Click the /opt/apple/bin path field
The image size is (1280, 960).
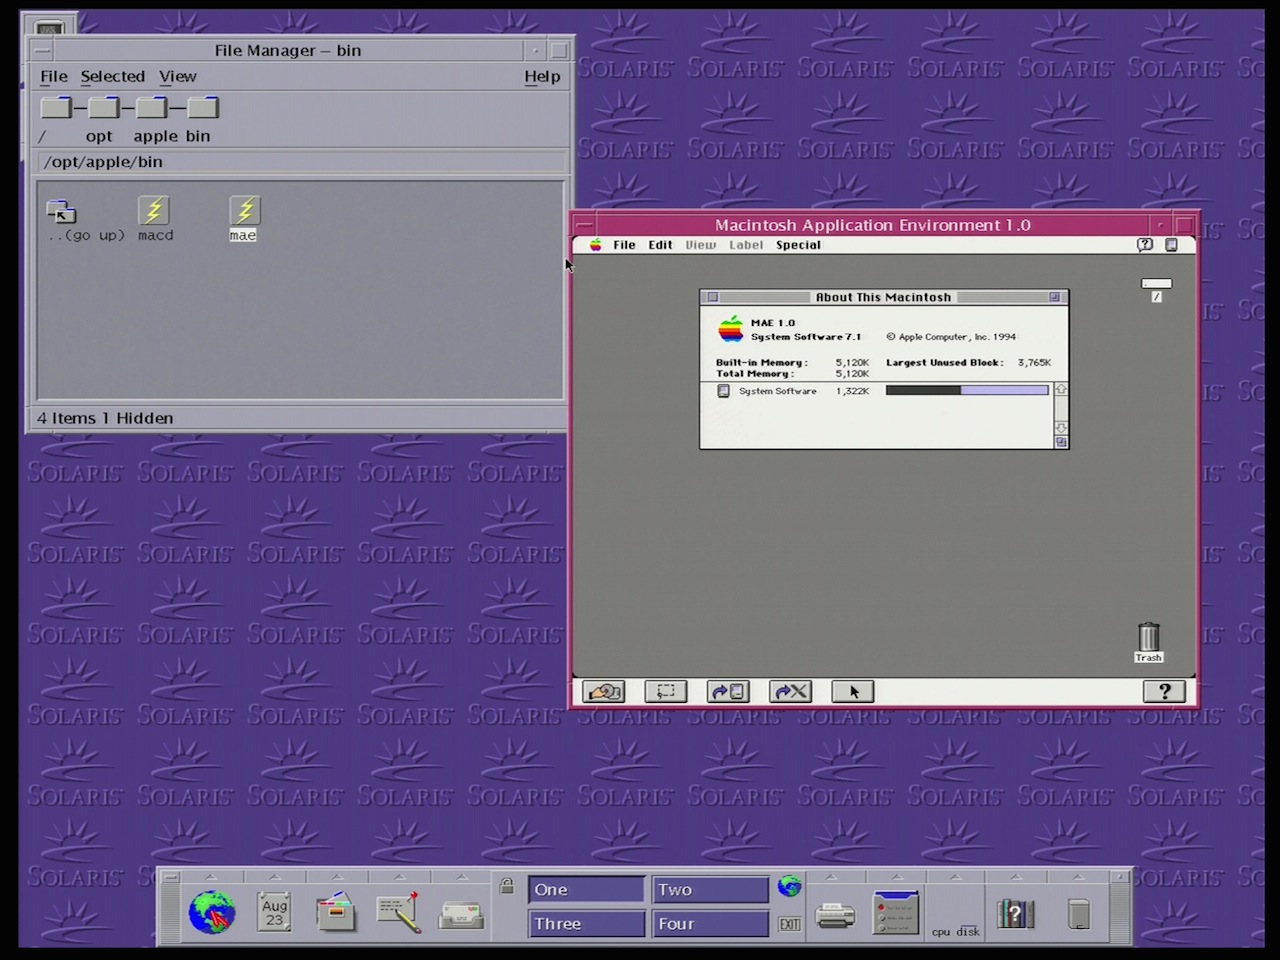pyautogui.click(x=302, y=162)
